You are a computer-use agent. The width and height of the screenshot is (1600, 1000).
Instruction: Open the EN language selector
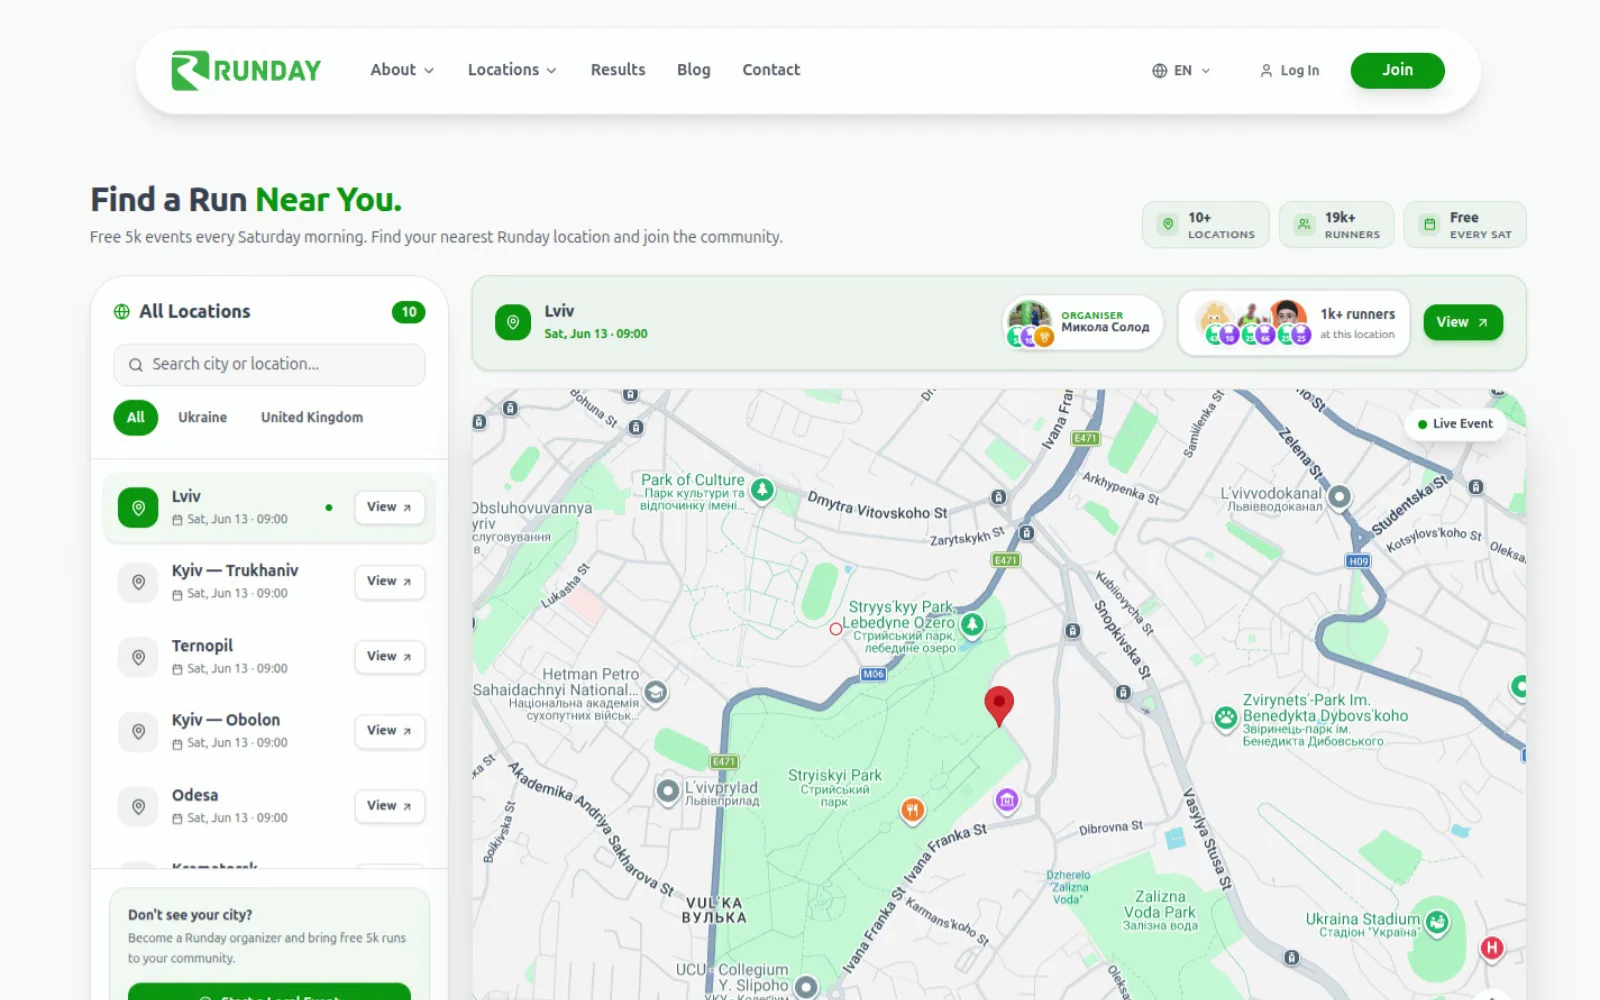pos(1181,71)
